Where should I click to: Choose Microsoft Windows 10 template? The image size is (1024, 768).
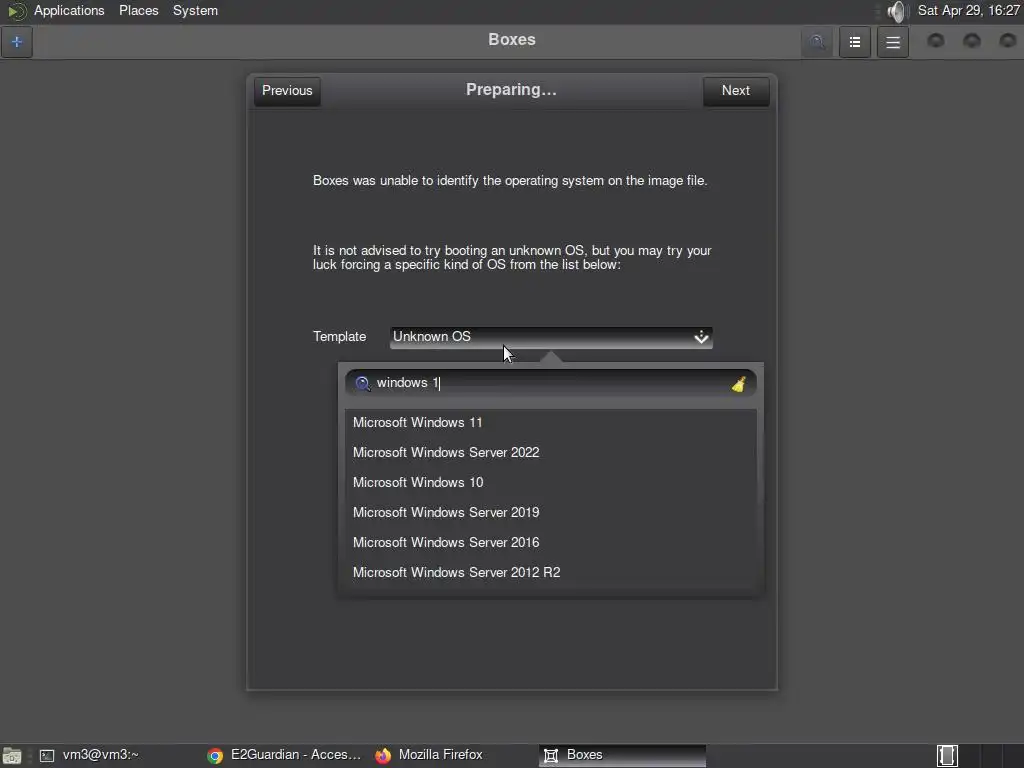click(551, 483)
